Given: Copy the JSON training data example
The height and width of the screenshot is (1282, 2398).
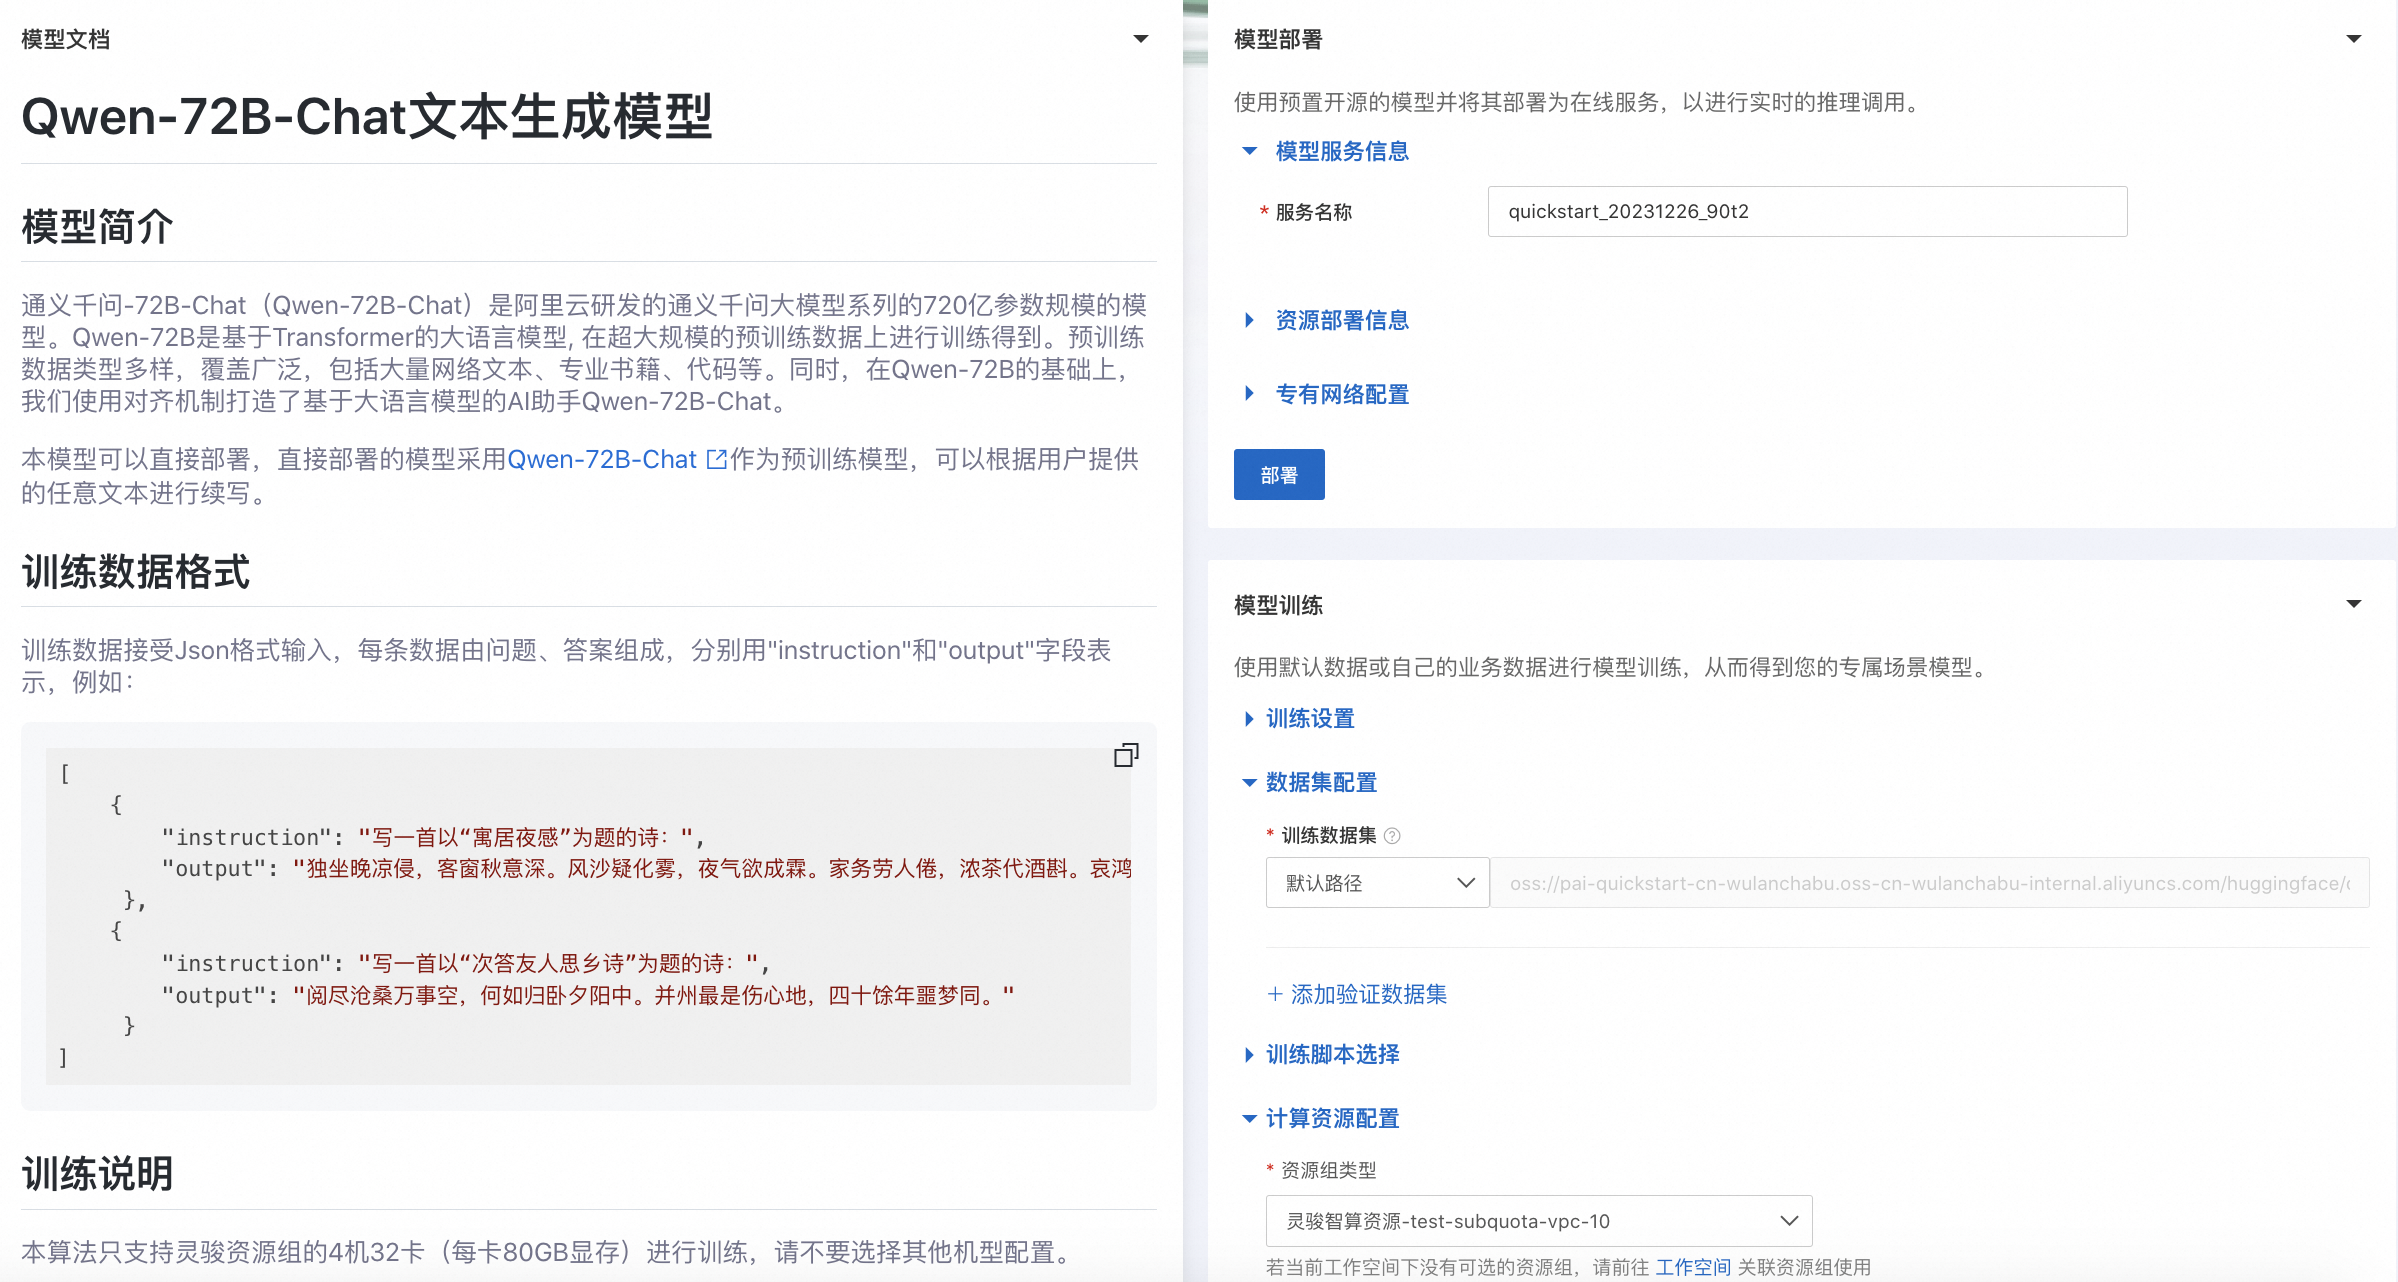Looking at the screenshot, I should click(x=1126, y=754).
